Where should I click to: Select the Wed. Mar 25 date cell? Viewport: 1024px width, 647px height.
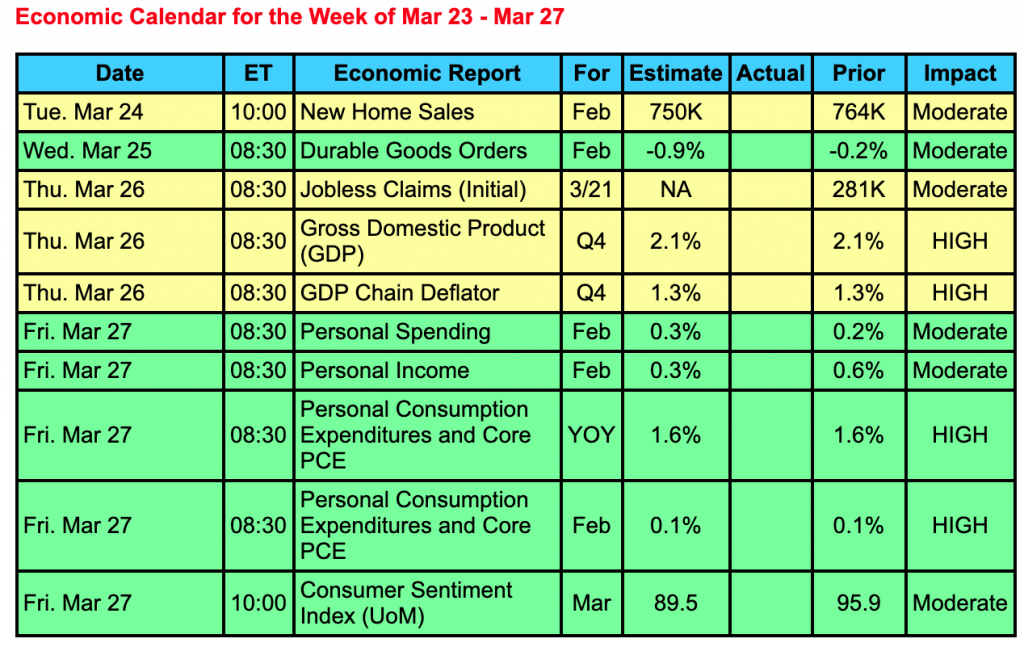coord(87,151)
